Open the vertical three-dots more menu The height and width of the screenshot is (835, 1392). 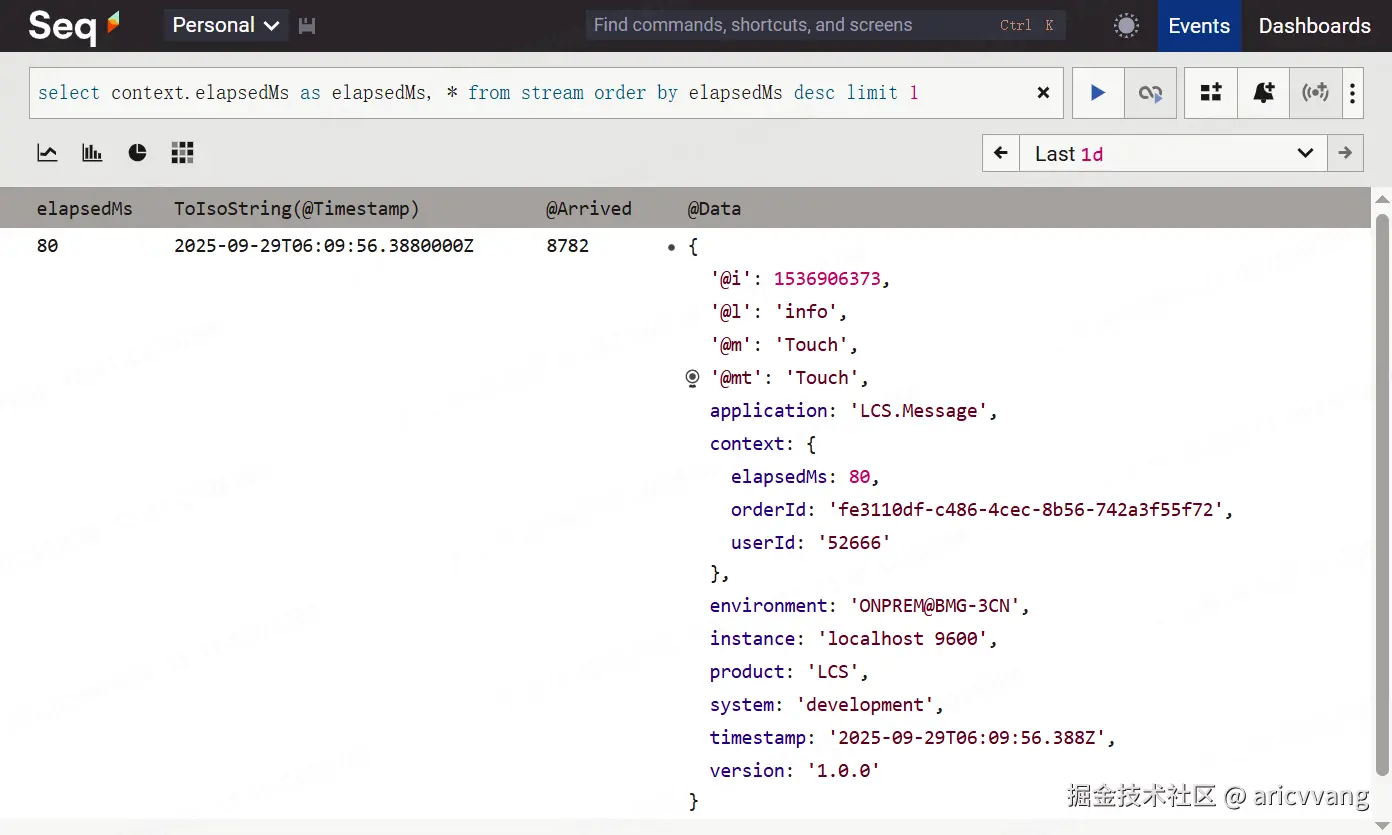[x=1352, y=93]
